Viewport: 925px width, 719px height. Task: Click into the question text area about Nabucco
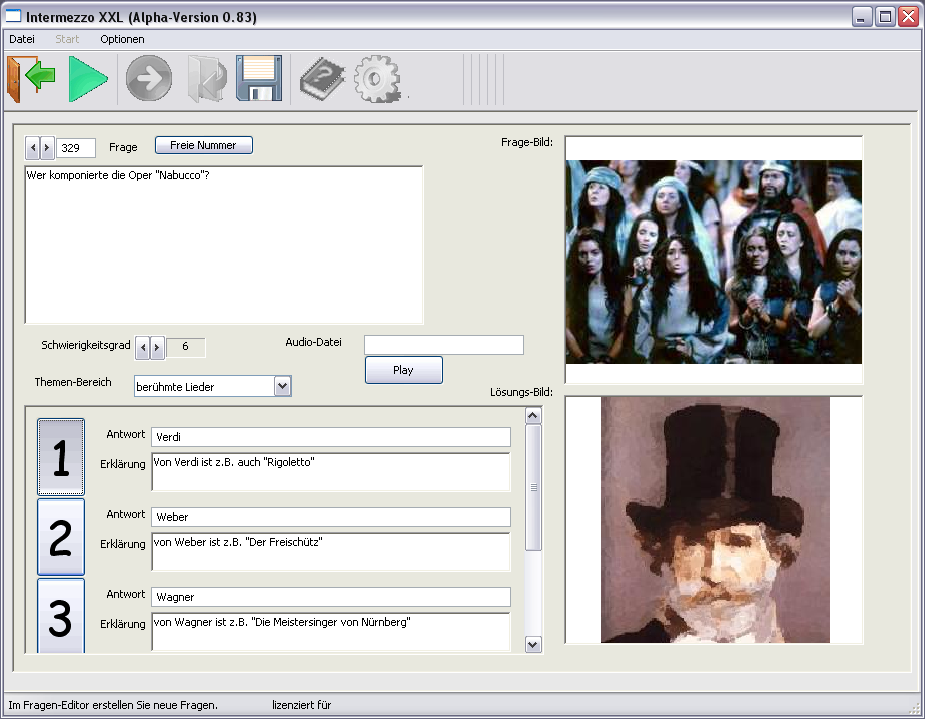tap(224, 245)
